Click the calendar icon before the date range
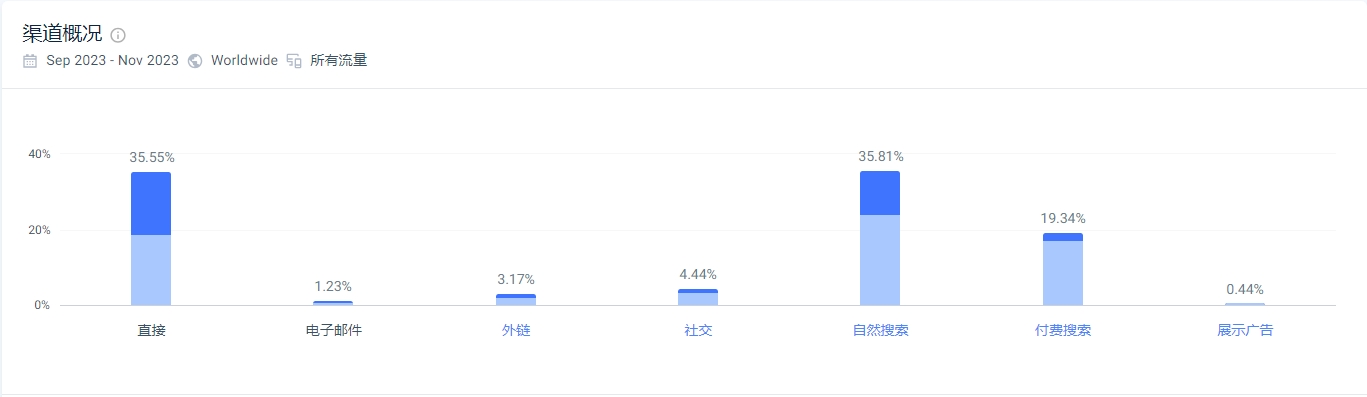 pyautogui.click(x=30, y=61)
